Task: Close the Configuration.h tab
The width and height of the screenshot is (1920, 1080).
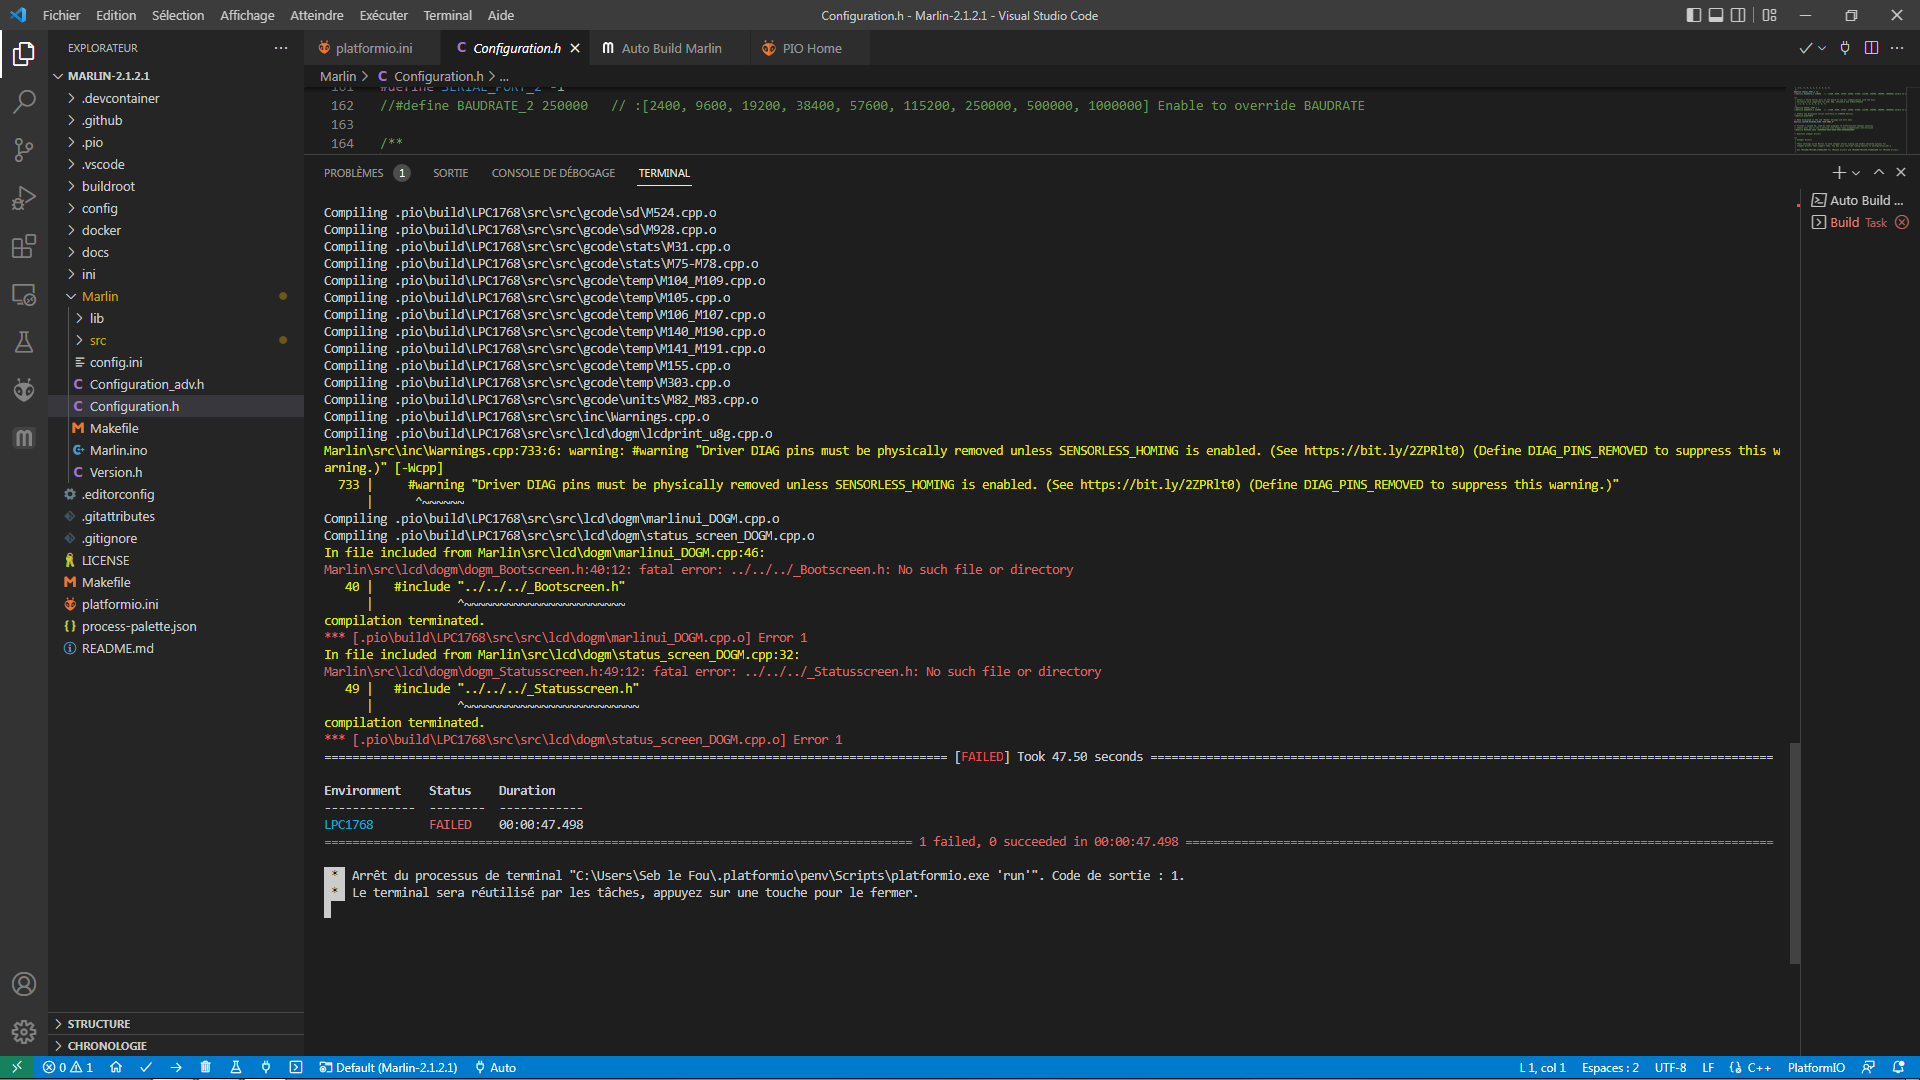Action: [x=575, y=48]
